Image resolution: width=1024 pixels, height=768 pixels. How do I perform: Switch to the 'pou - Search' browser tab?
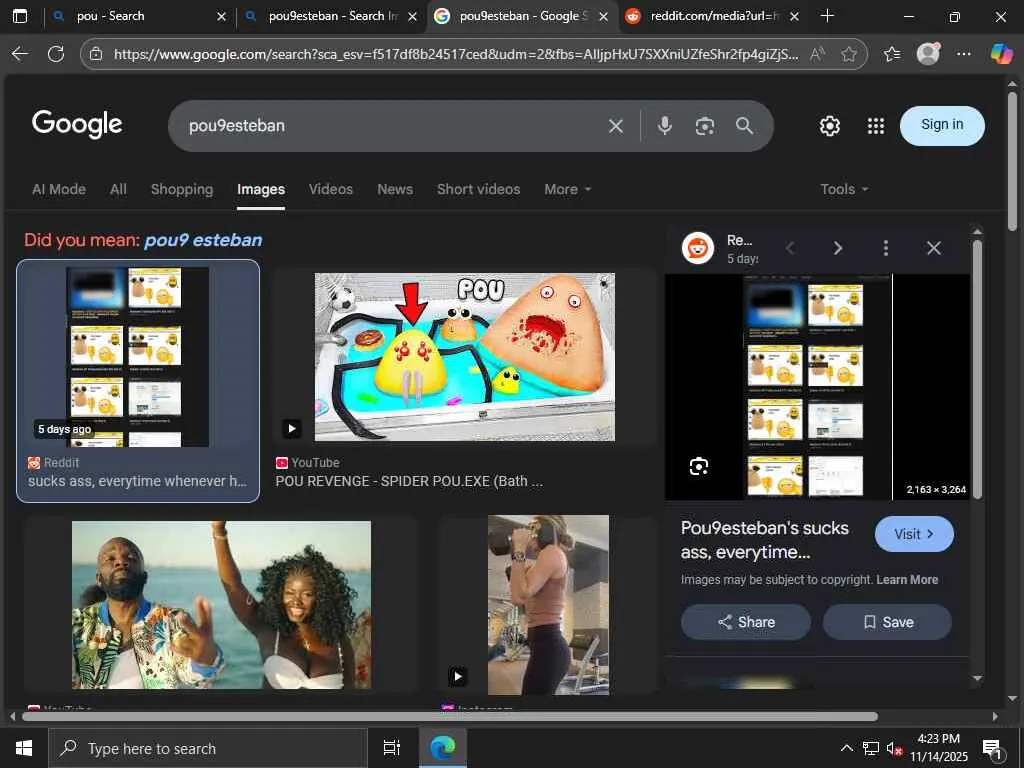131,16
